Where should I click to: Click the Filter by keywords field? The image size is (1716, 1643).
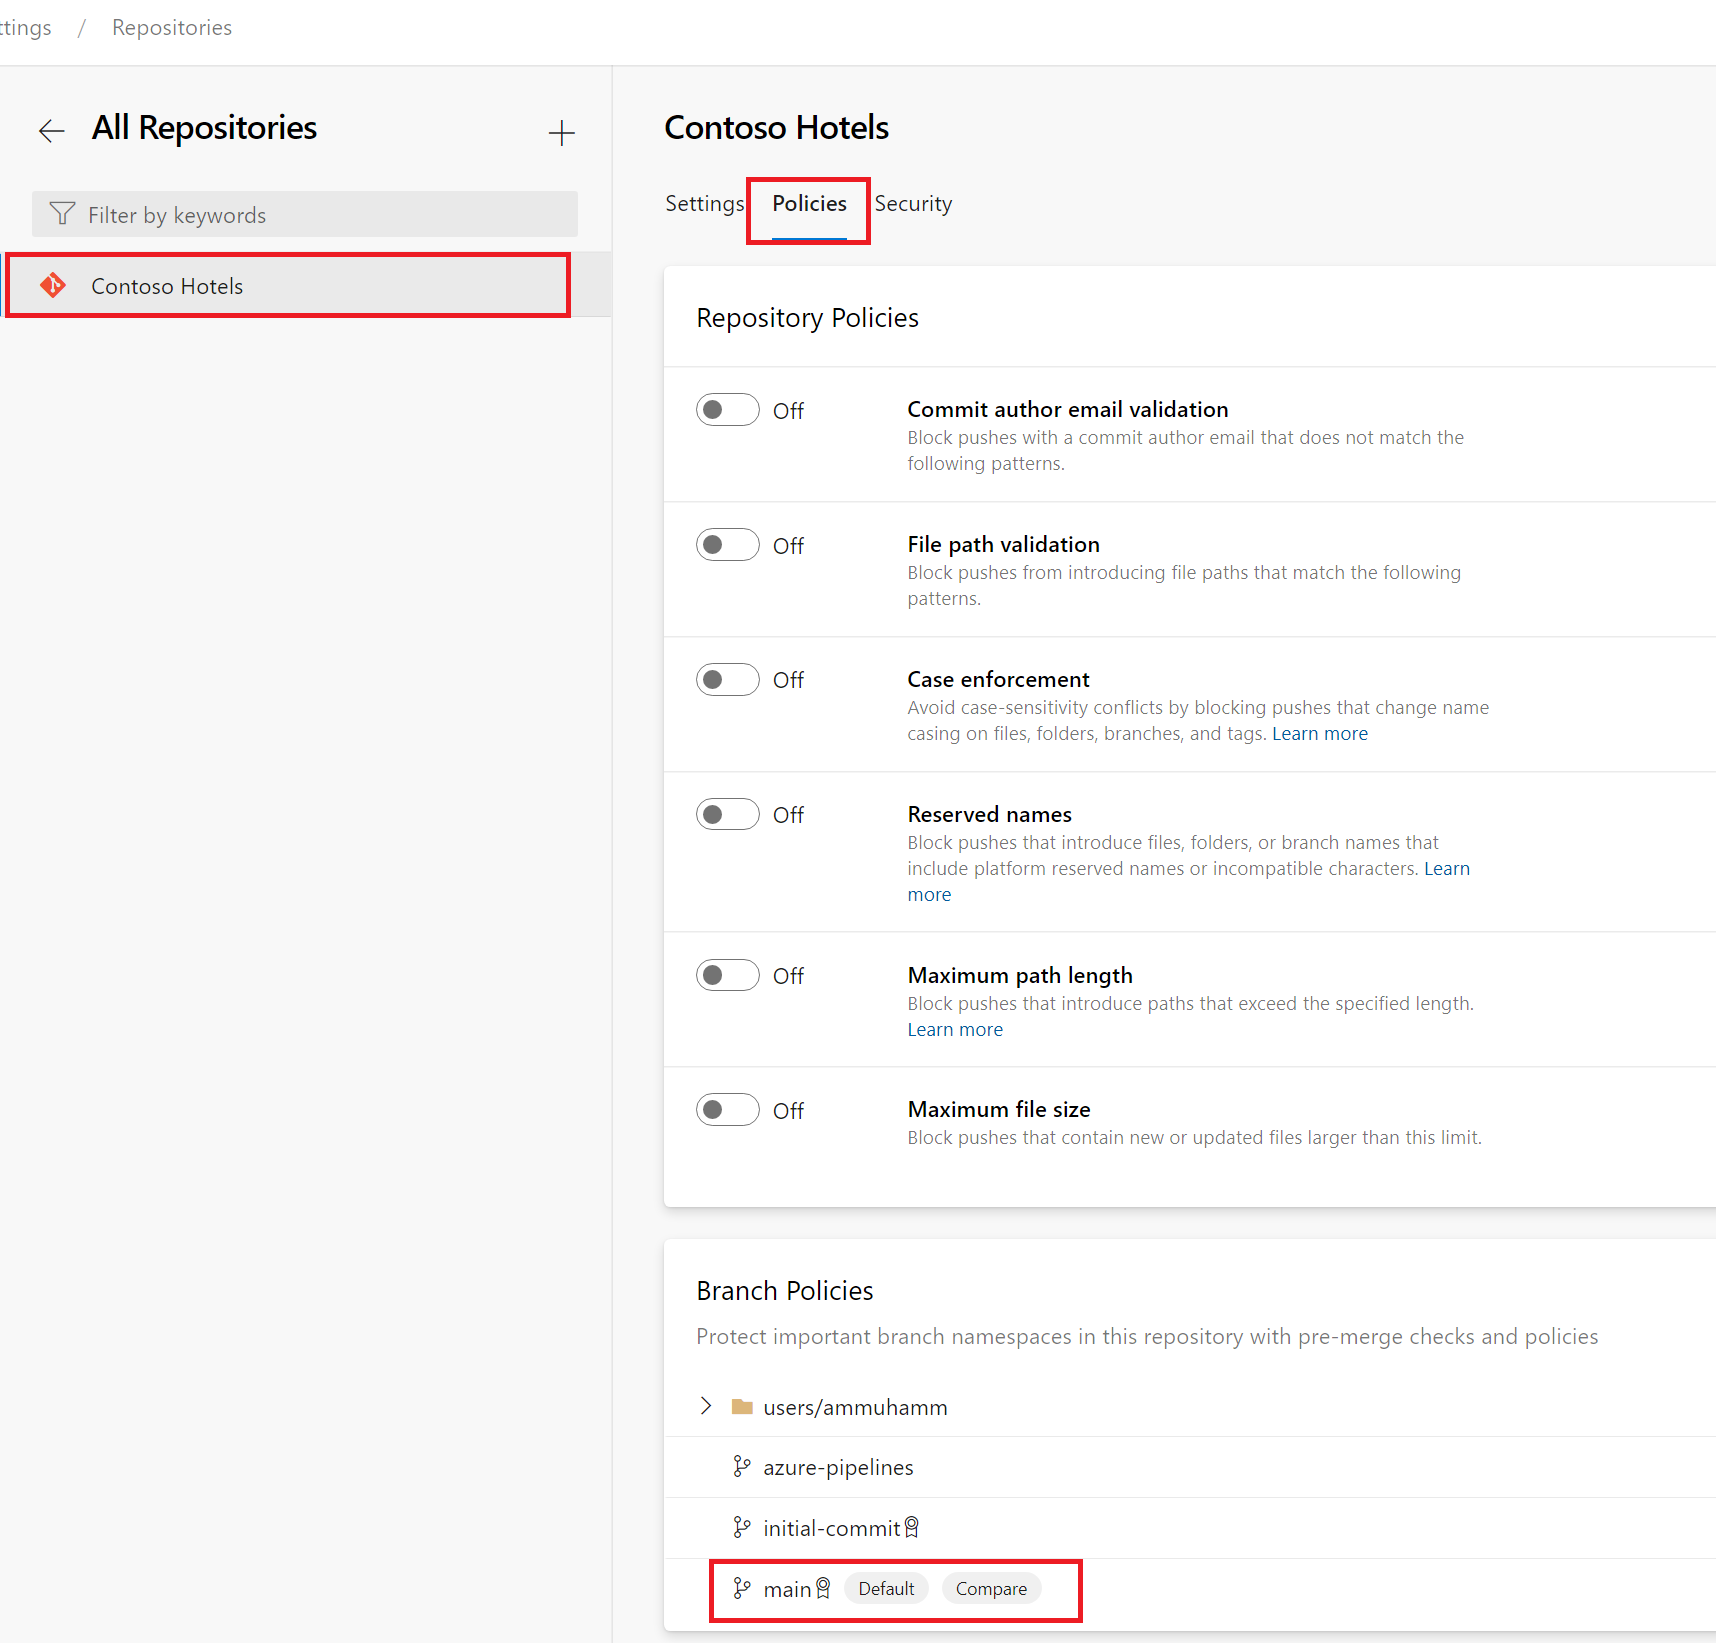(x=305, y=214)
